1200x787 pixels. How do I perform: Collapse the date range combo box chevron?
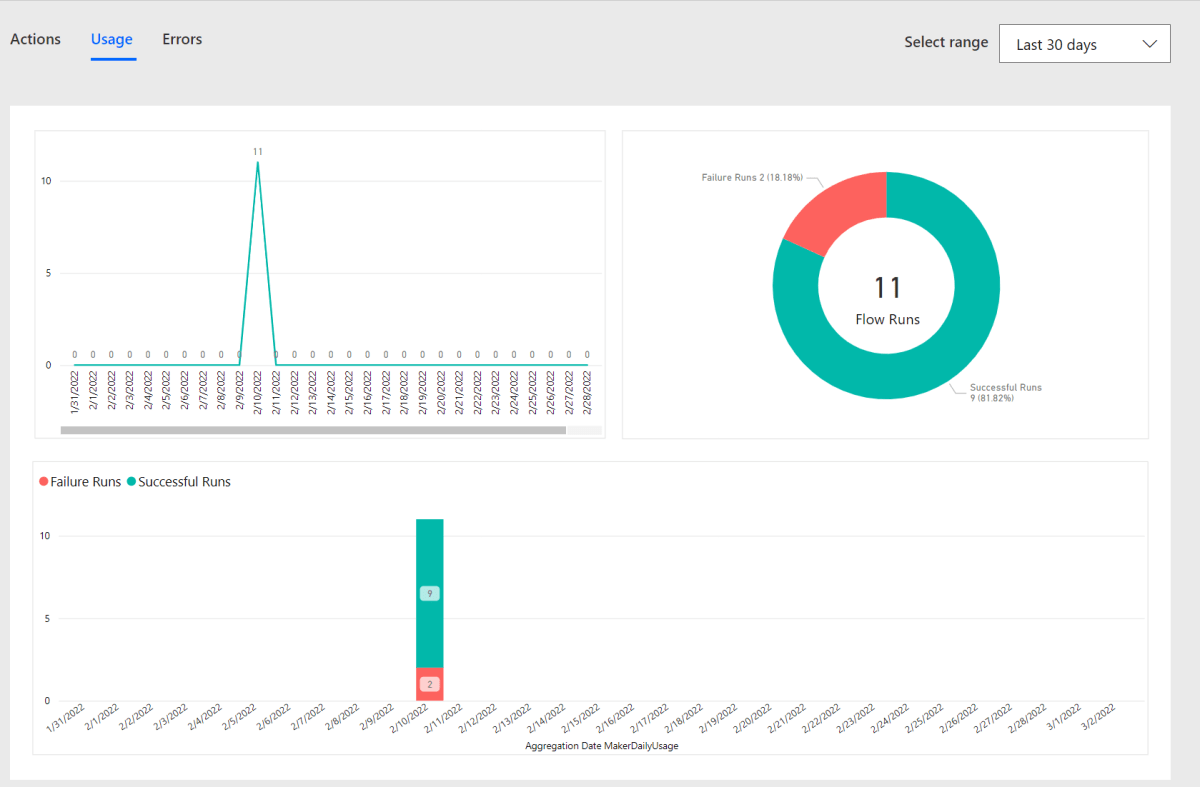point(1152,43)
